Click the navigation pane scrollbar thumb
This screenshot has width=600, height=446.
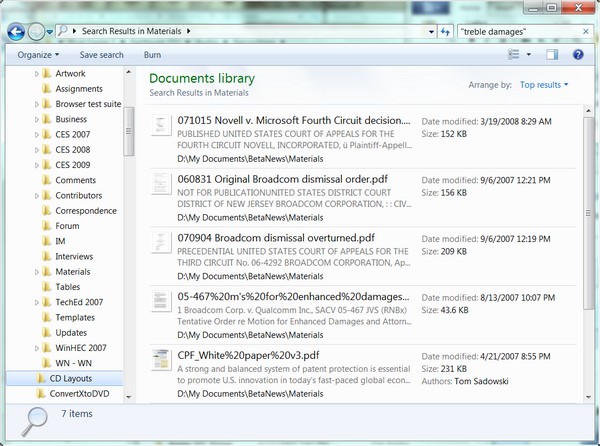pyautogui.click(x=129, y=131)
